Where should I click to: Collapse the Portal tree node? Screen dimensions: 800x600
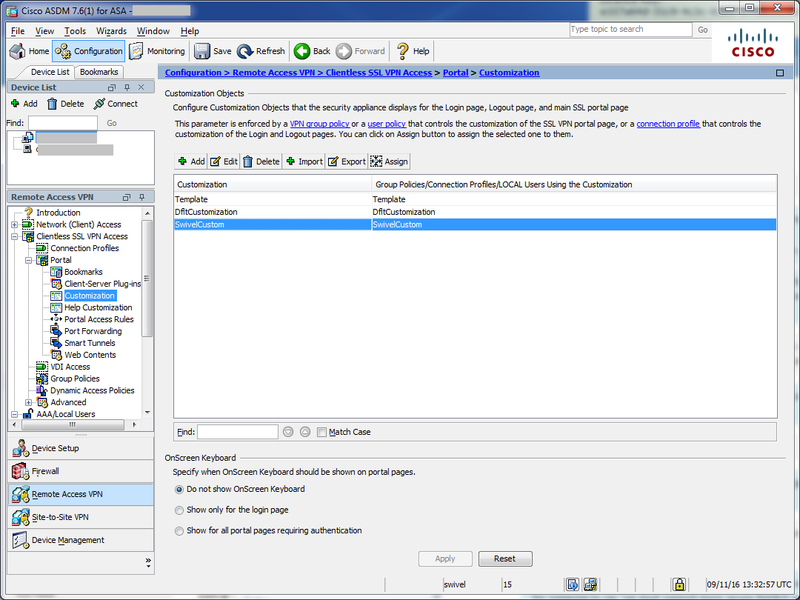point(29,260)
